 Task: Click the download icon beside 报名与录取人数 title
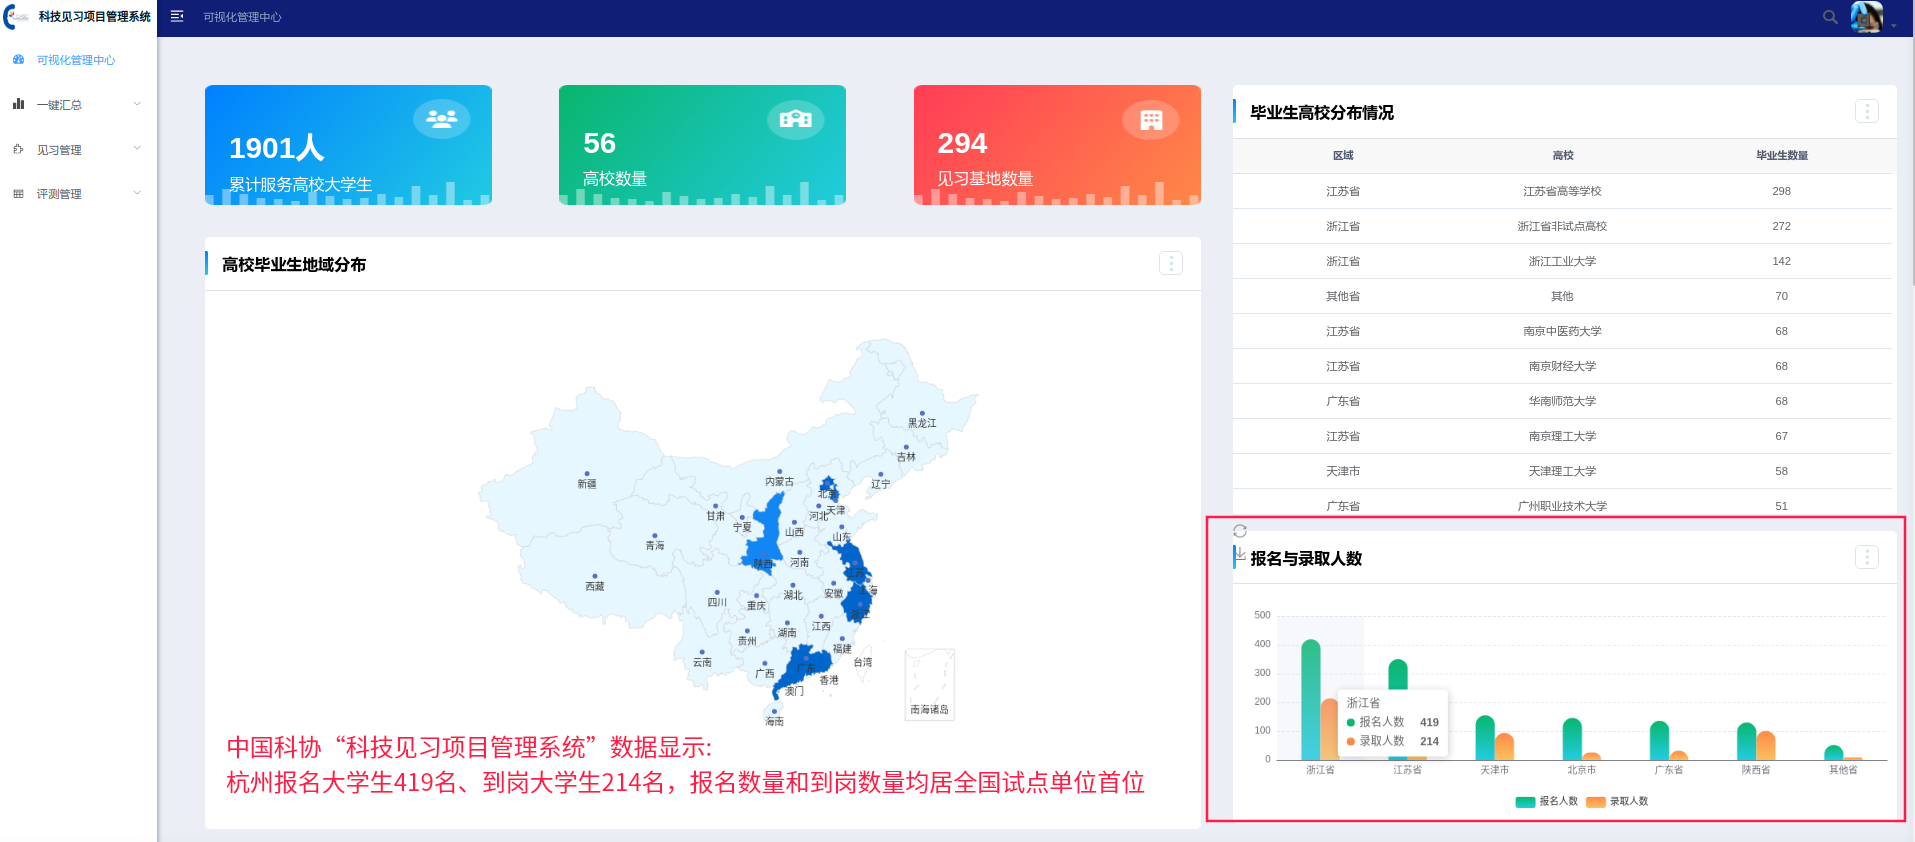tap(1240, 553)
